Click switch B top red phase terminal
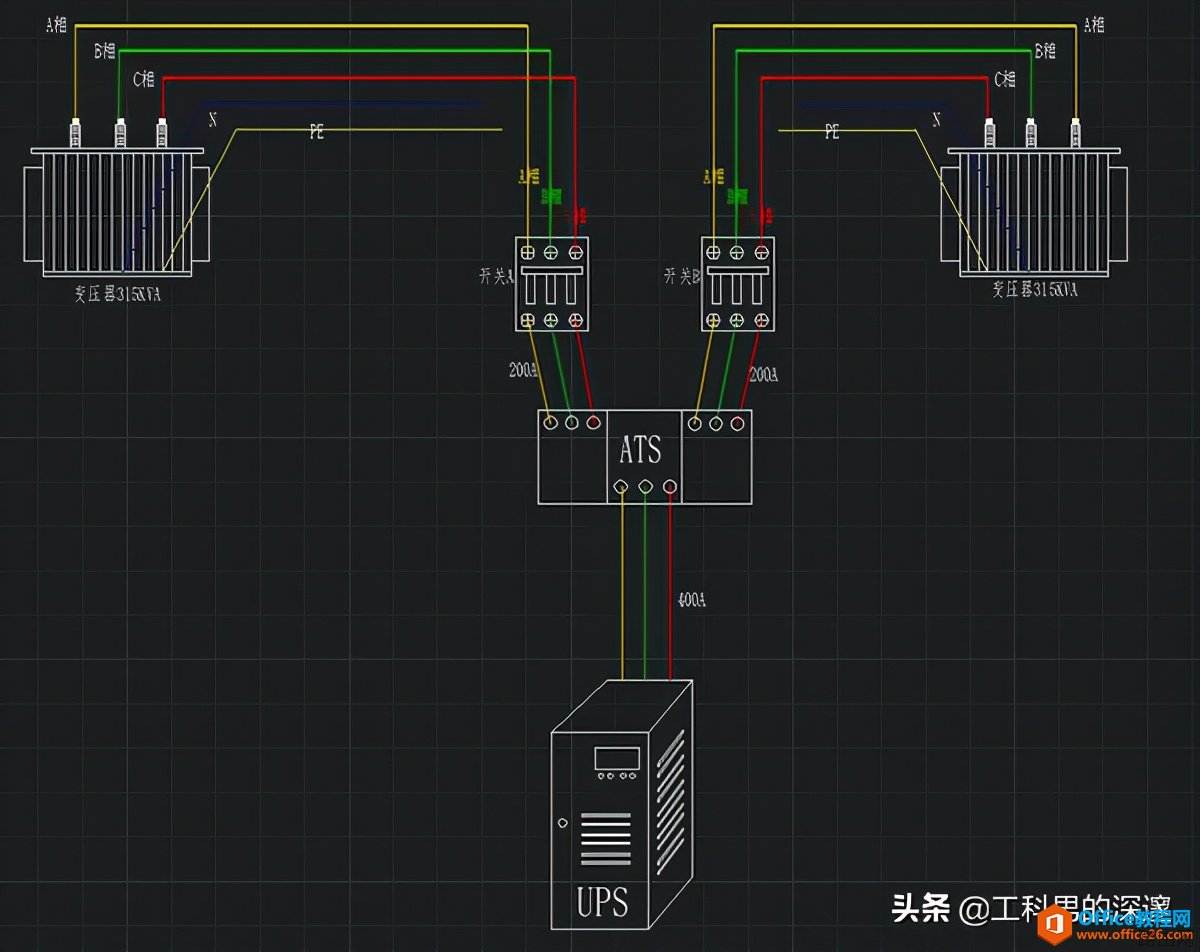1200x952 pixels. coord(761,253)
